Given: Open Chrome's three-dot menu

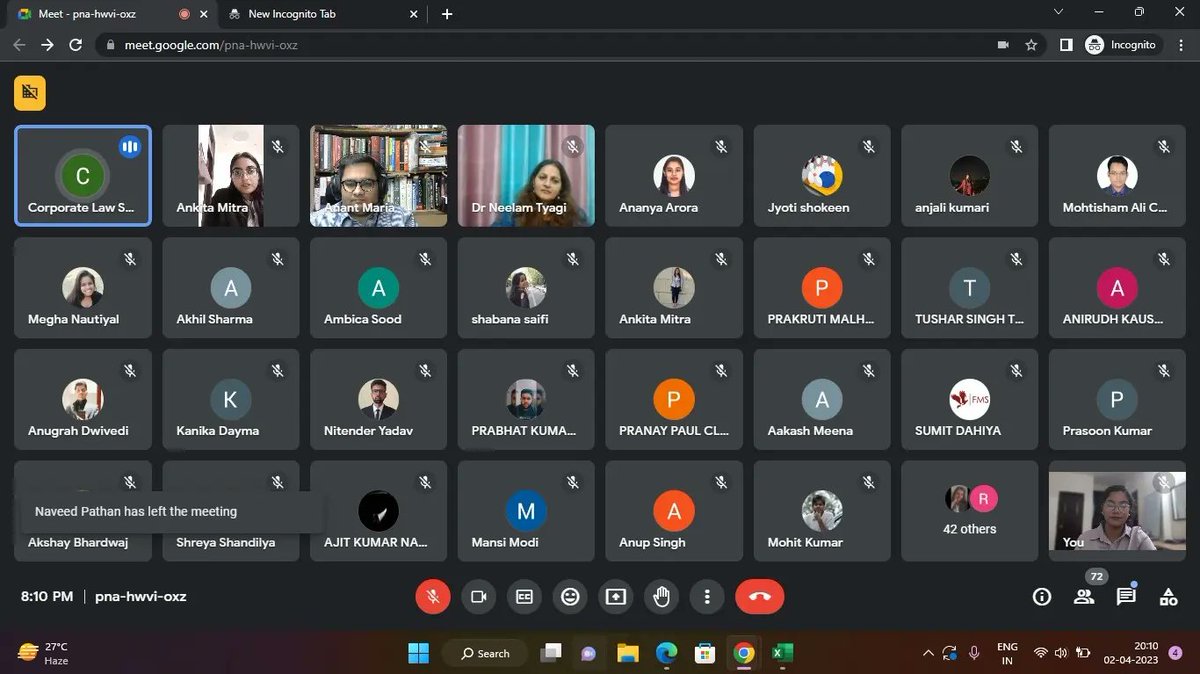Looking at the screenshot, I should (x=1181, y=45).
